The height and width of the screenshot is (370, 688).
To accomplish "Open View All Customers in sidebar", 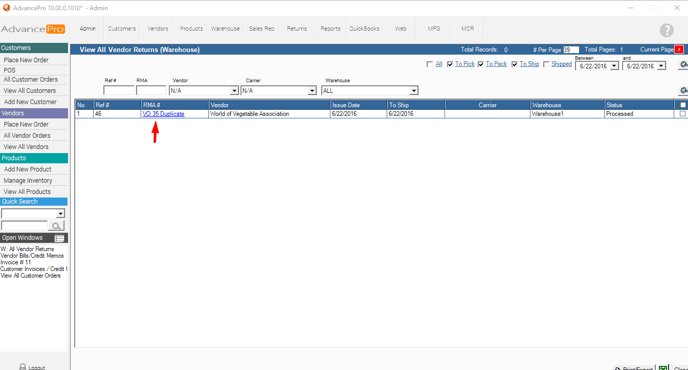I will [x=29, y=90].
